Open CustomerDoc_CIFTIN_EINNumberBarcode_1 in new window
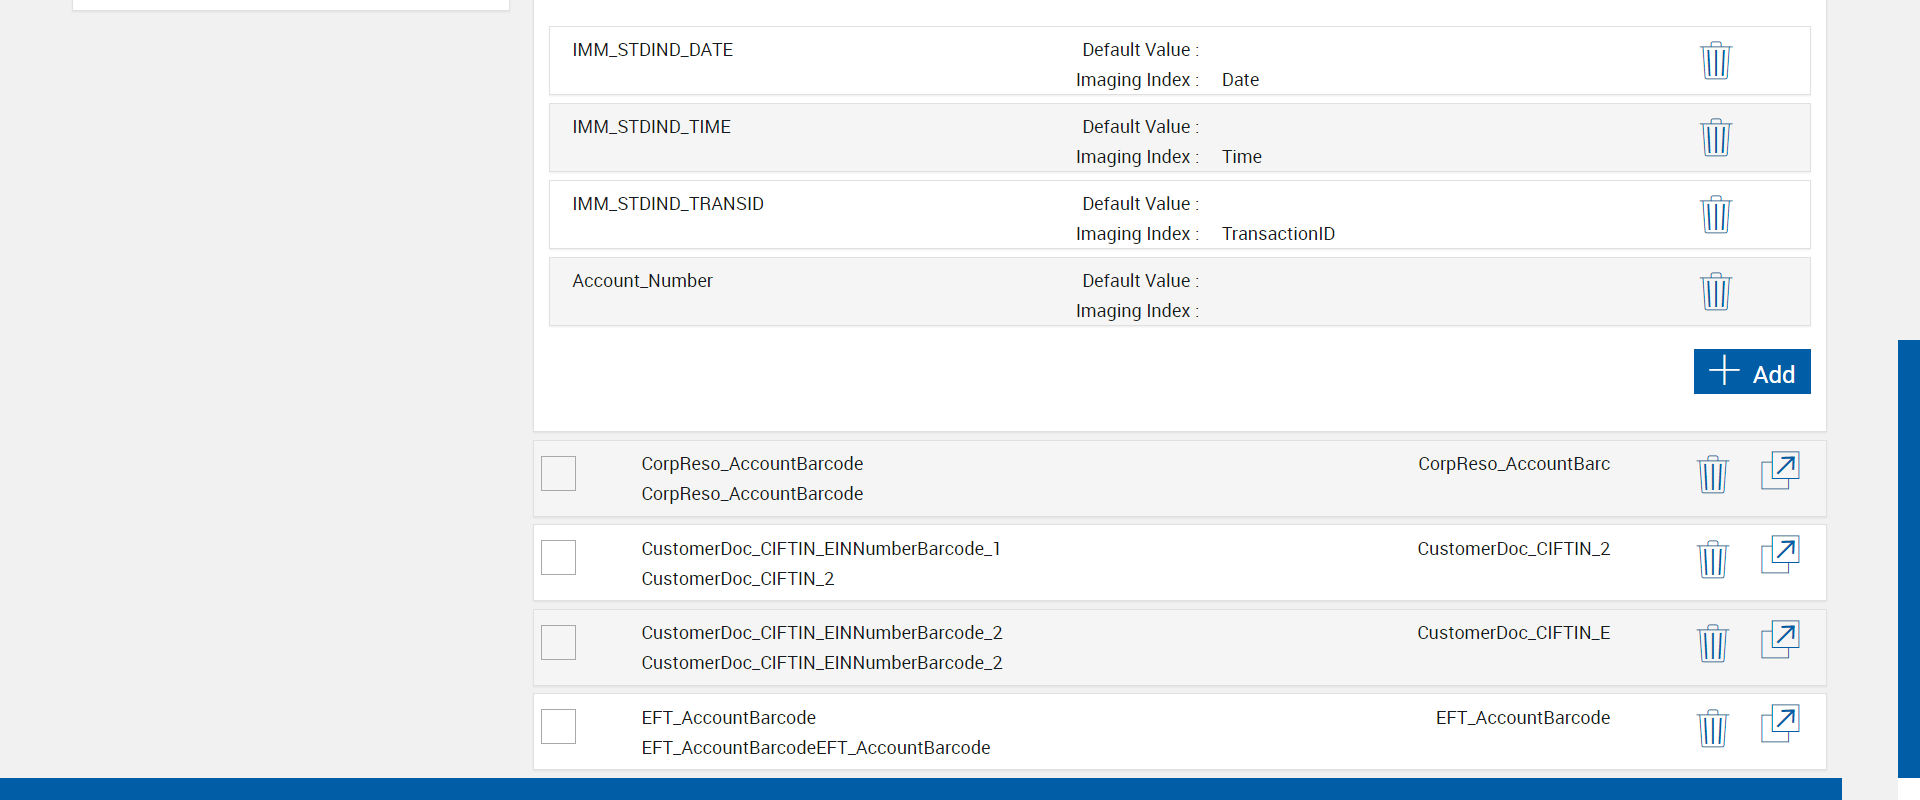1920x800 pixels. [1780, 554]
